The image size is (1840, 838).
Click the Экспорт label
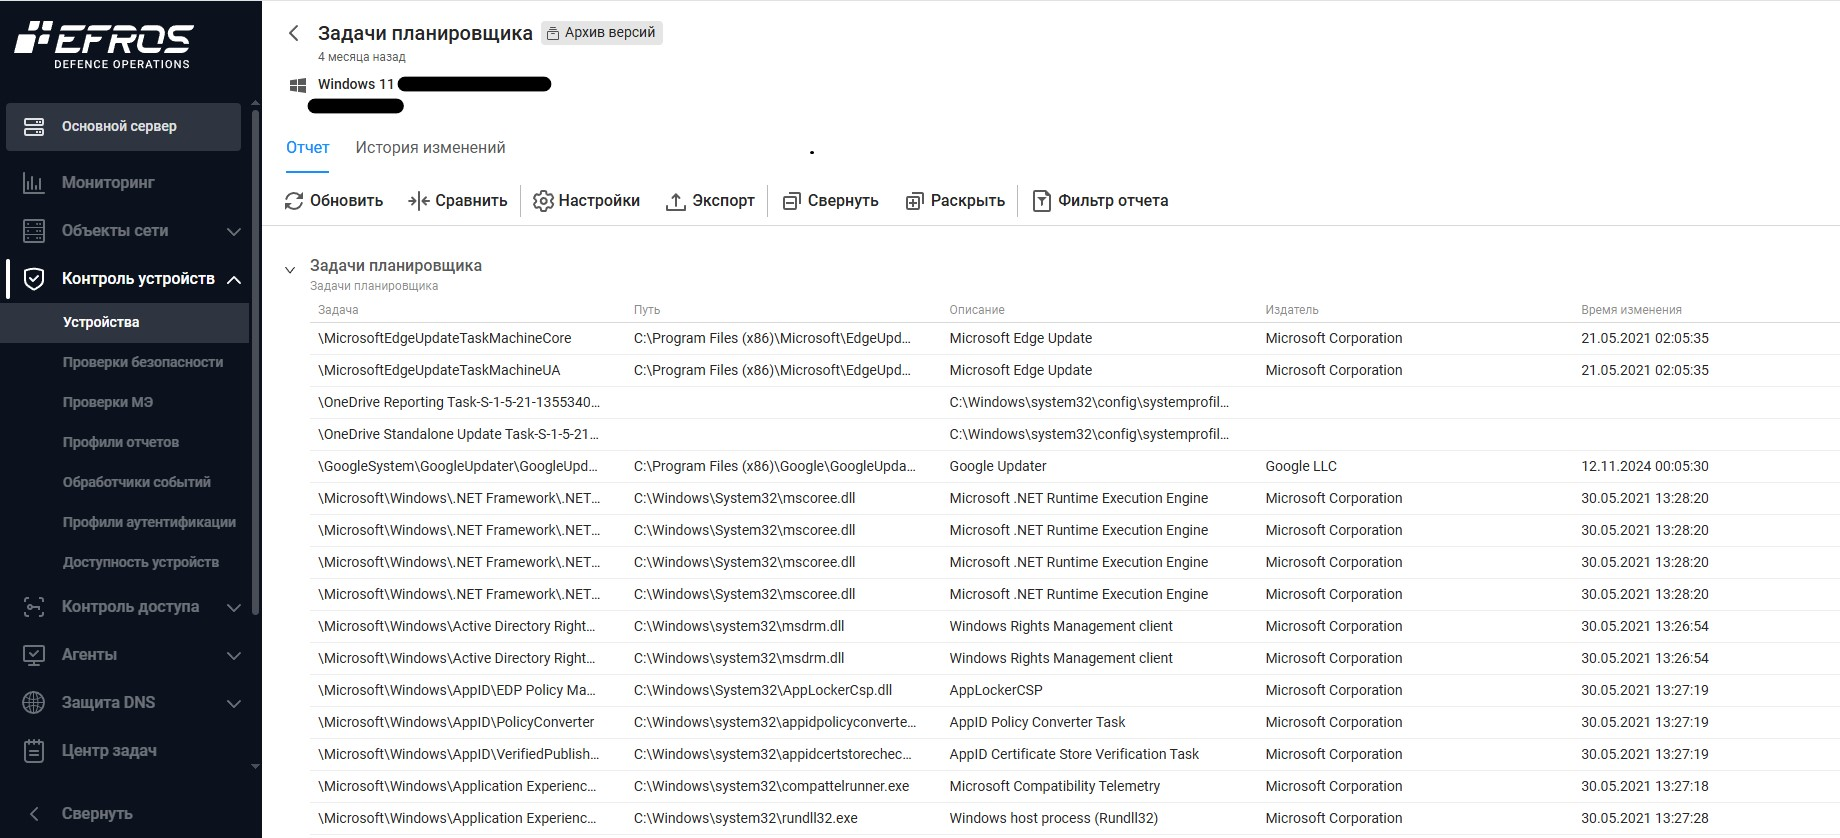pyautogui.click(x=724, y=201)
